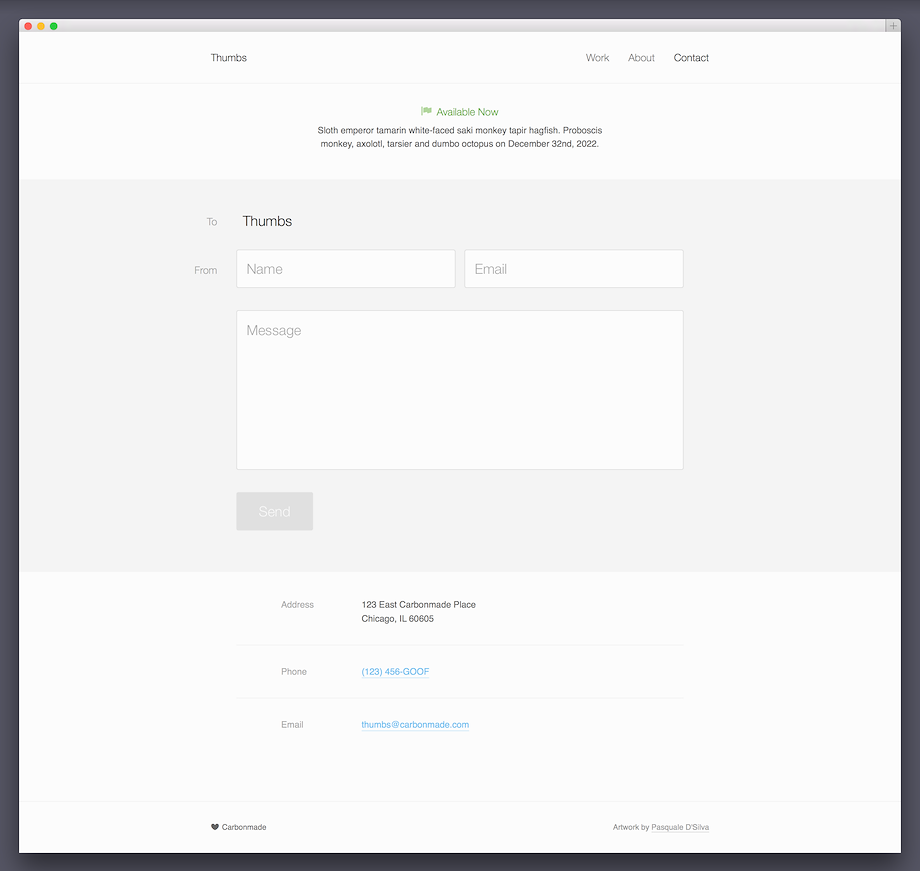Click the heart icon in the footer

(215, 827)
